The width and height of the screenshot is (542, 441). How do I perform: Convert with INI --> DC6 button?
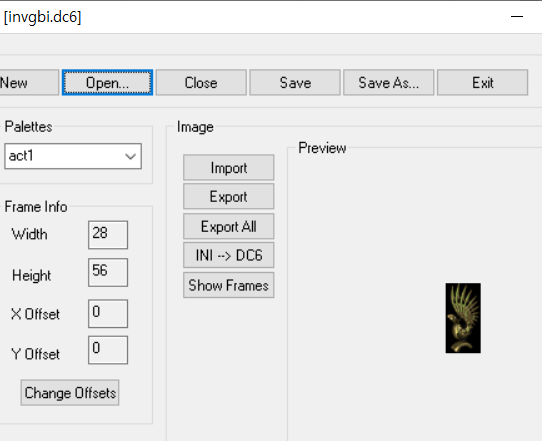(228, 255)
